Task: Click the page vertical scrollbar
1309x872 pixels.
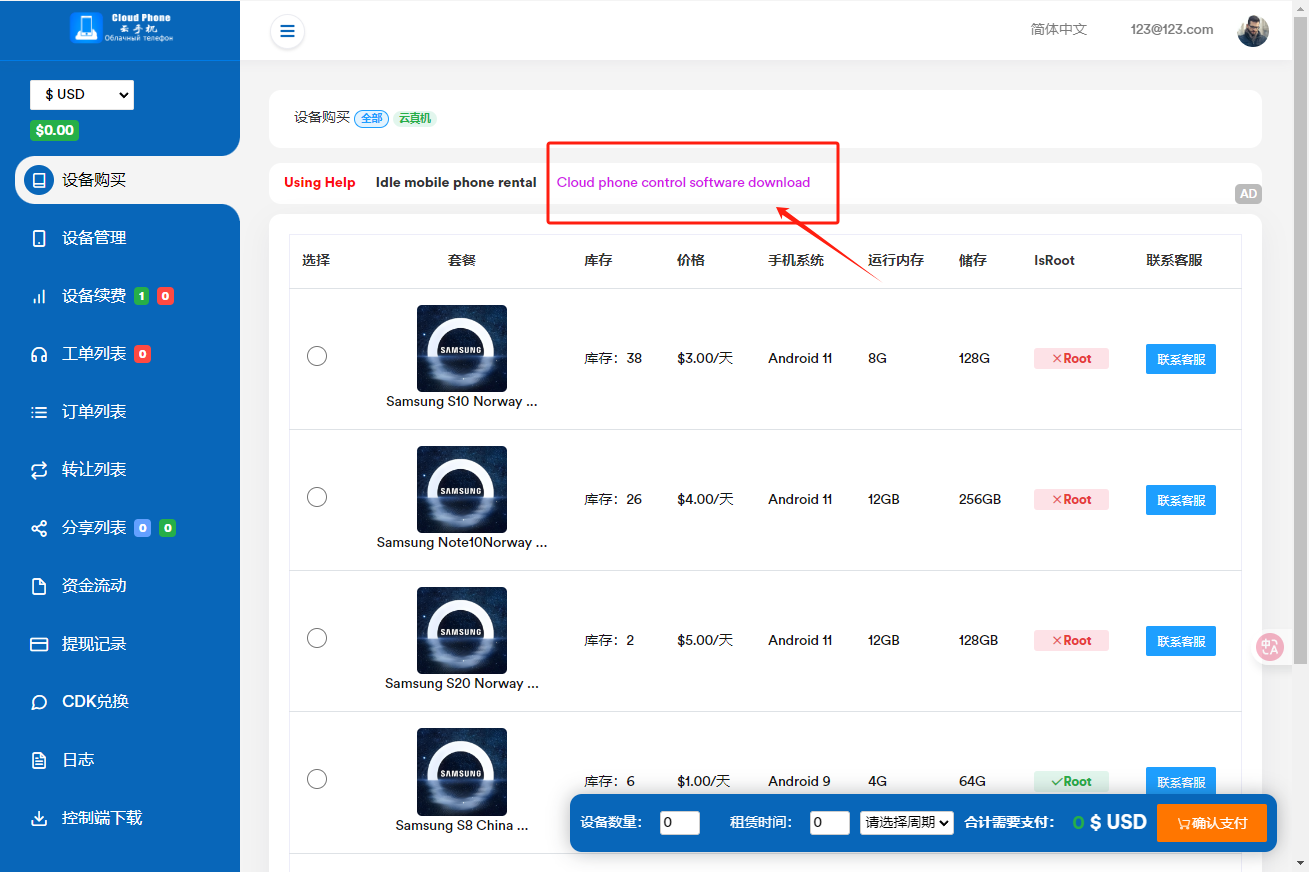Action: click(1301, 340)
